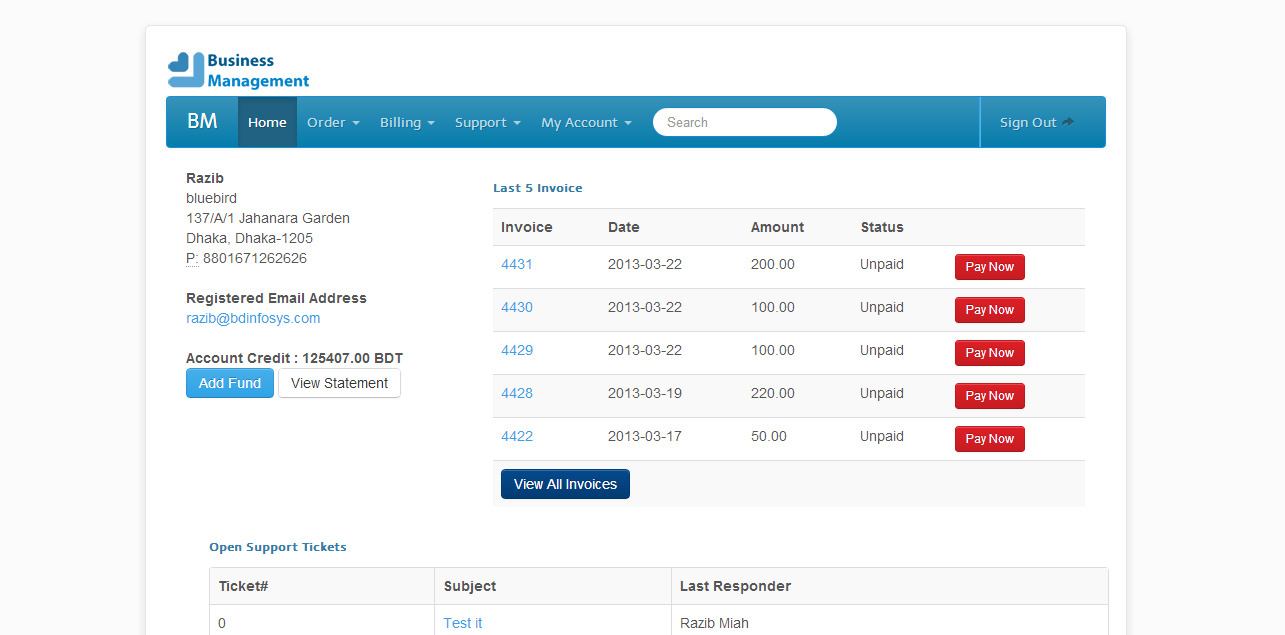Focus the Search input field
The width and height of the screenshot is (1285, 635).
click(744, 122)
